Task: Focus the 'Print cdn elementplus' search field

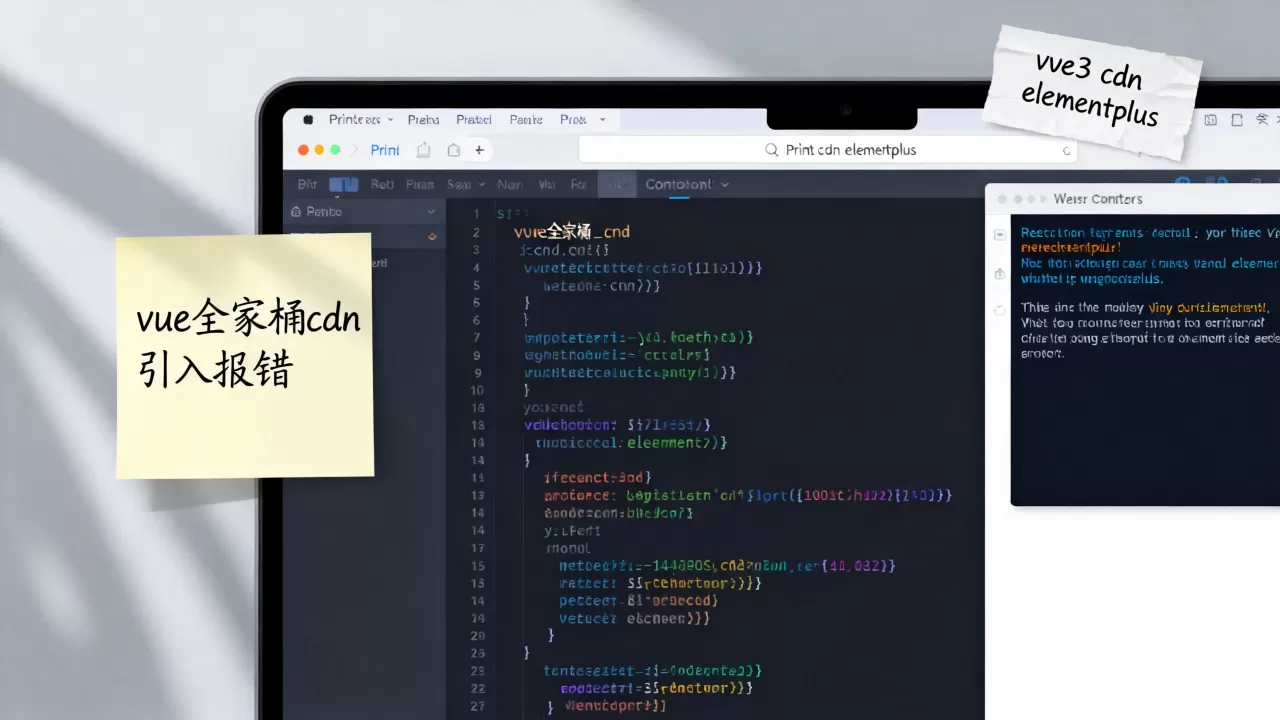Action: pyautogui.click(x=827, y=150)
